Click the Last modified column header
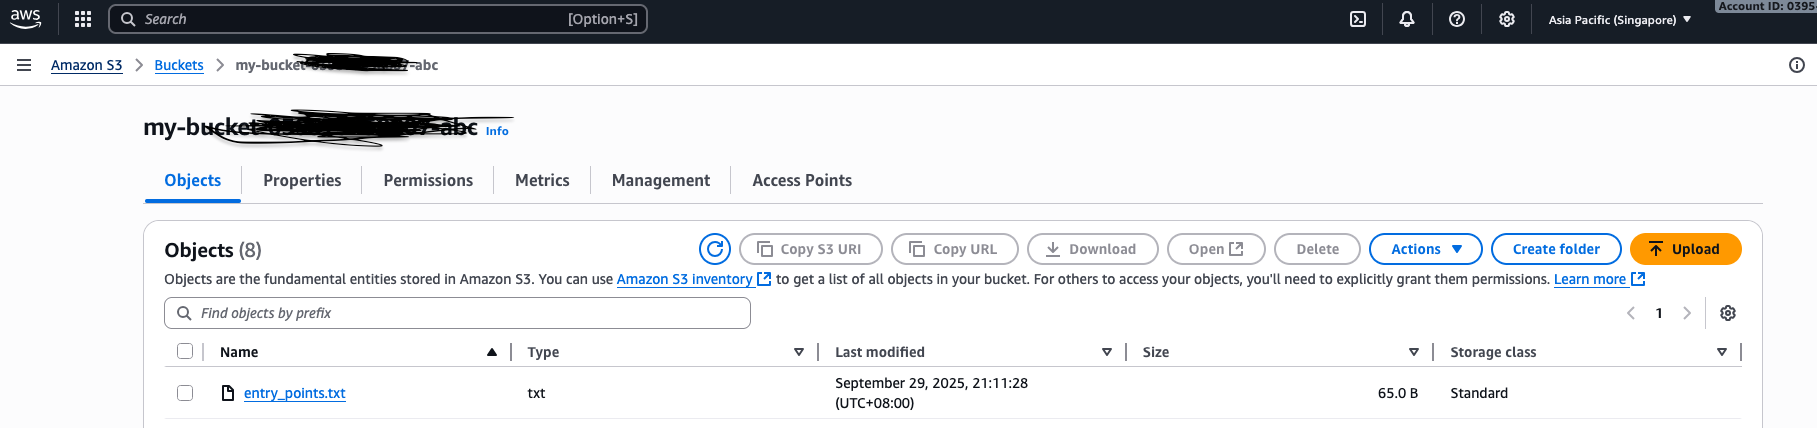The width and height of the screenshot is (1817, 428). click(880, 352)
